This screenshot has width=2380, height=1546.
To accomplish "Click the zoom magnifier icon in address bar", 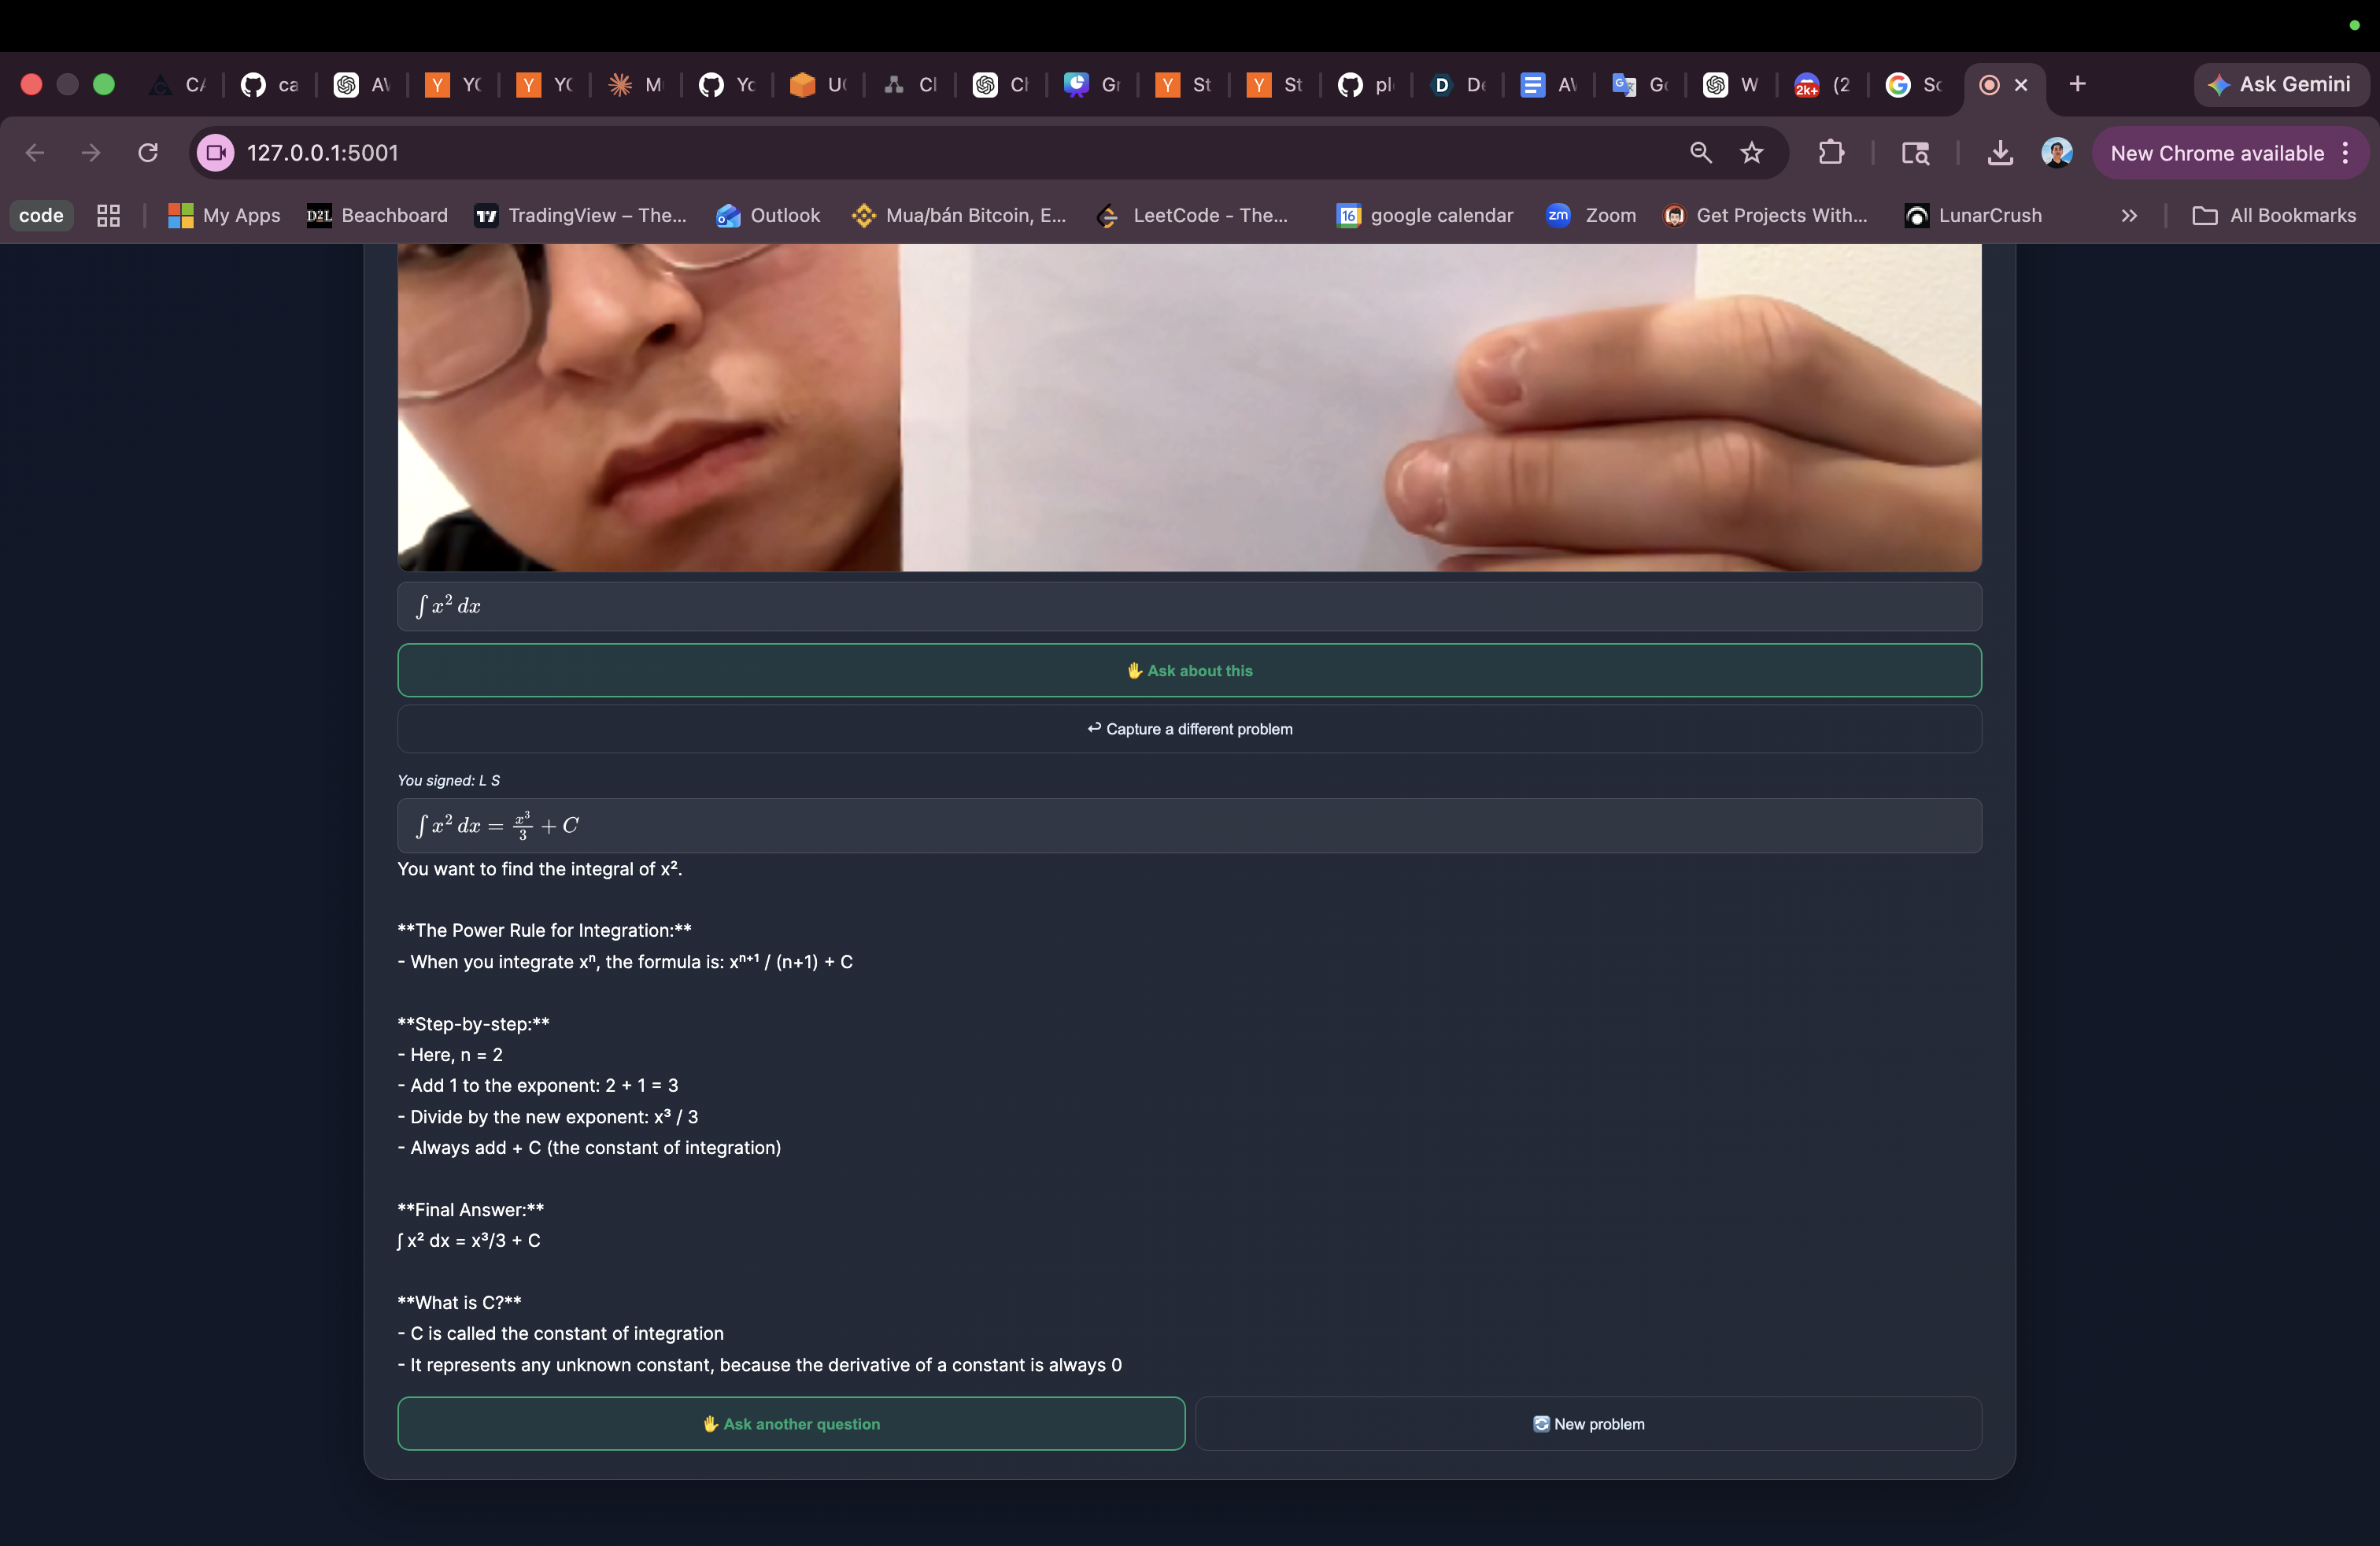I will pyautogui.click(x=1701, y=153).
